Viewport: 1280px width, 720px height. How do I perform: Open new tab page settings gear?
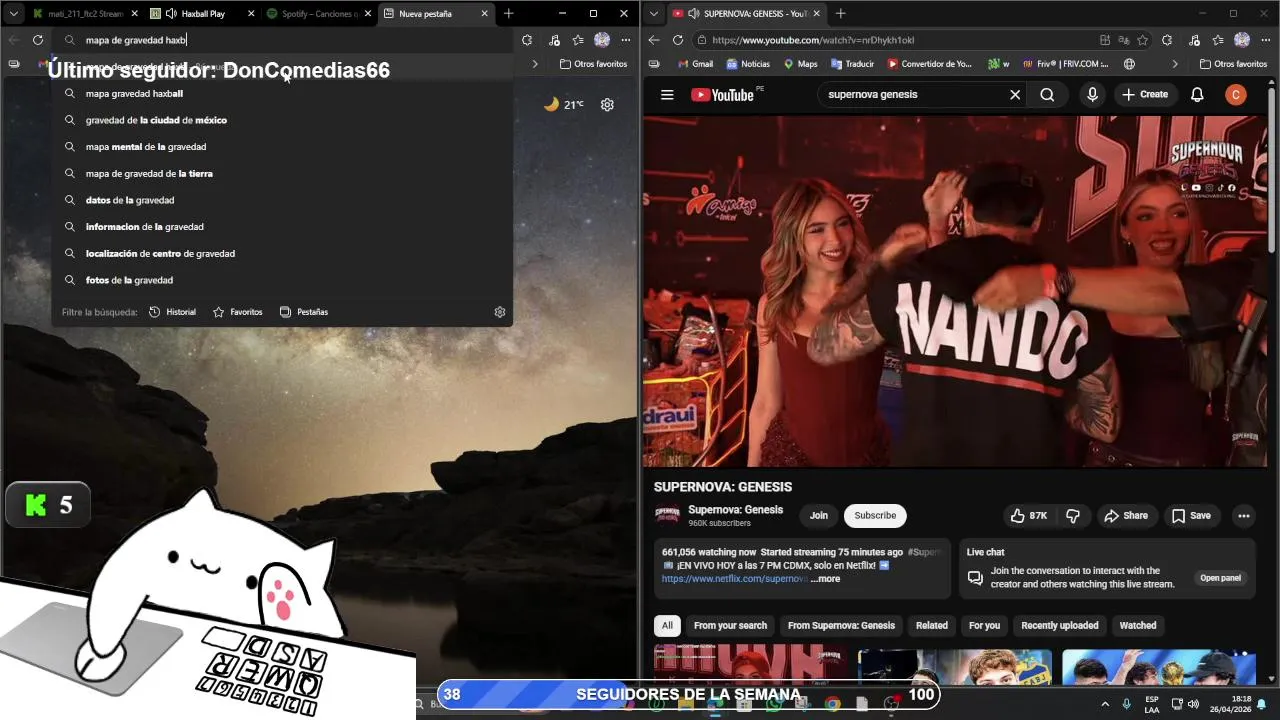pos(607,104)
